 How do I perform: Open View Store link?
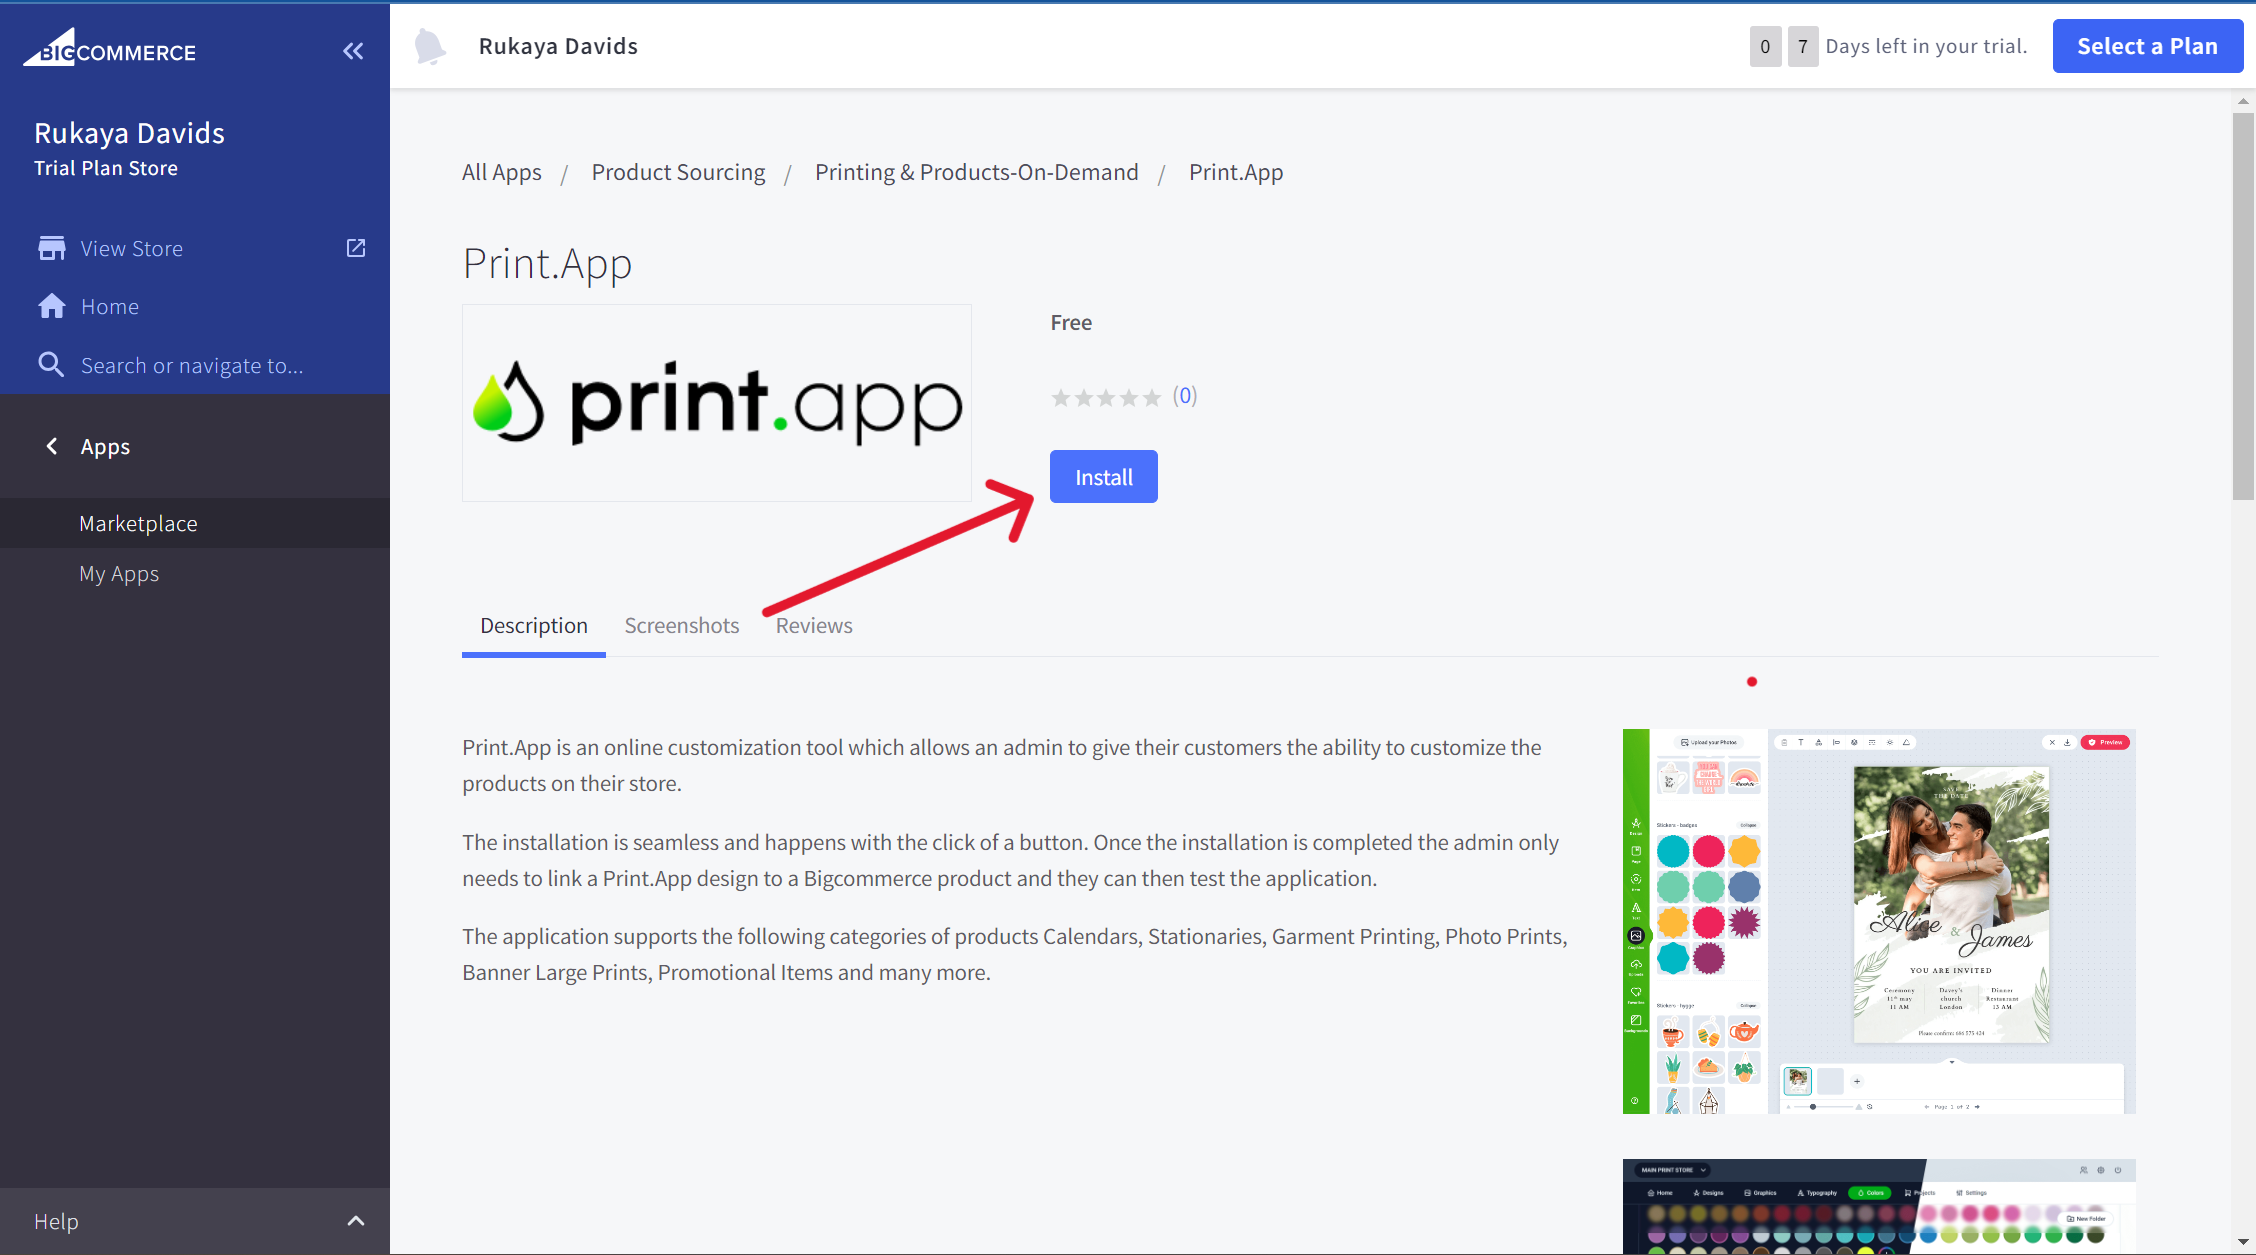(132, 248)
